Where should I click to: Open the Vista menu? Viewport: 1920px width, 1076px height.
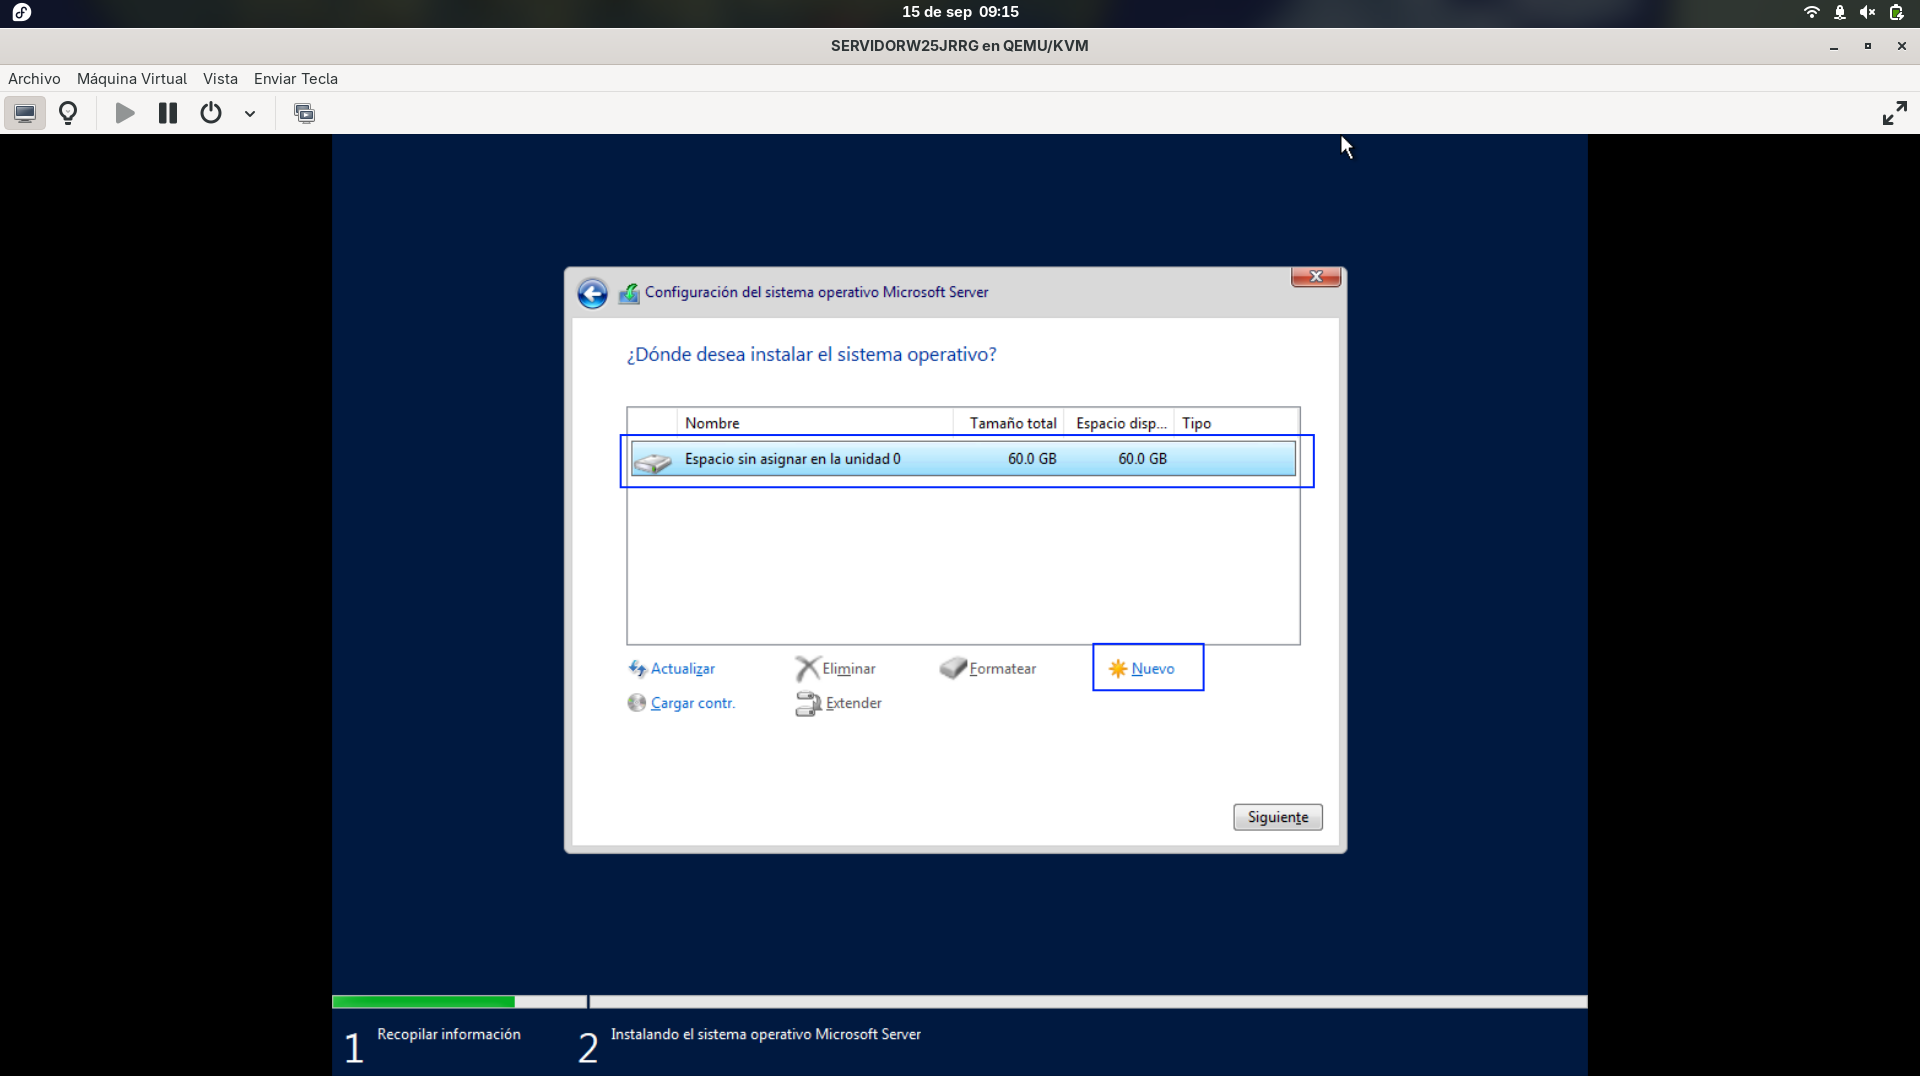click(220, 78)
